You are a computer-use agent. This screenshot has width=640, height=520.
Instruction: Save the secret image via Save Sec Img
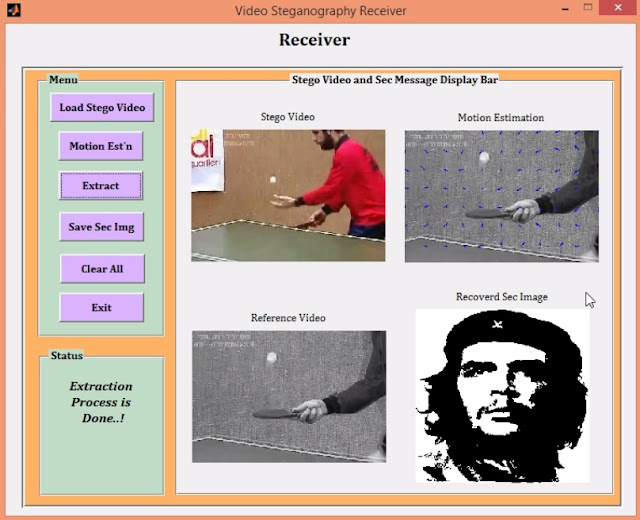(102, 227)
